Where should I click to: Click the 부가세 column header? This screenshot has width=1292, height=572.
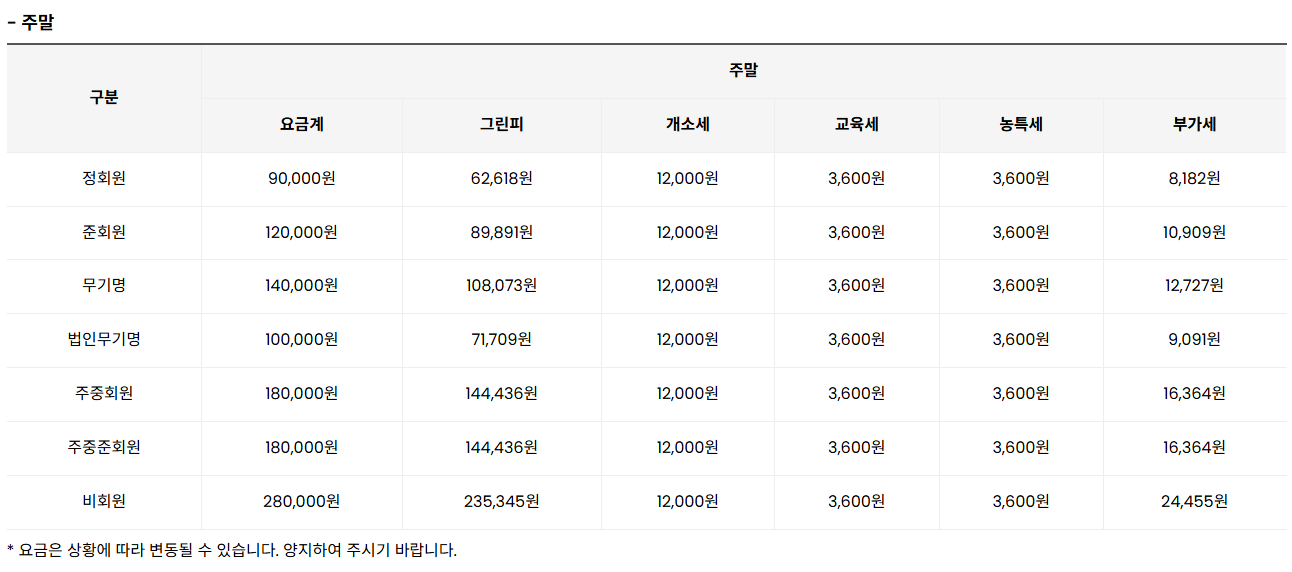pyautogui.click(x=1194, y=125)
